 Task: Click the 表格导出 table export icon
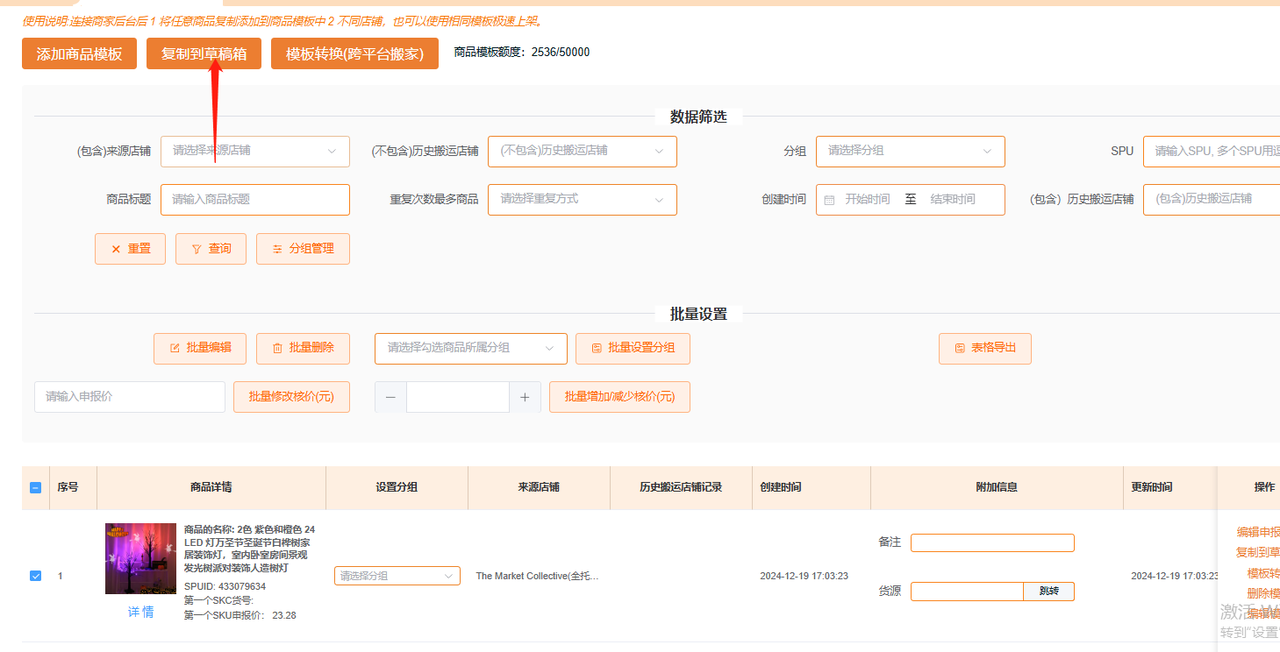[961, 348]
